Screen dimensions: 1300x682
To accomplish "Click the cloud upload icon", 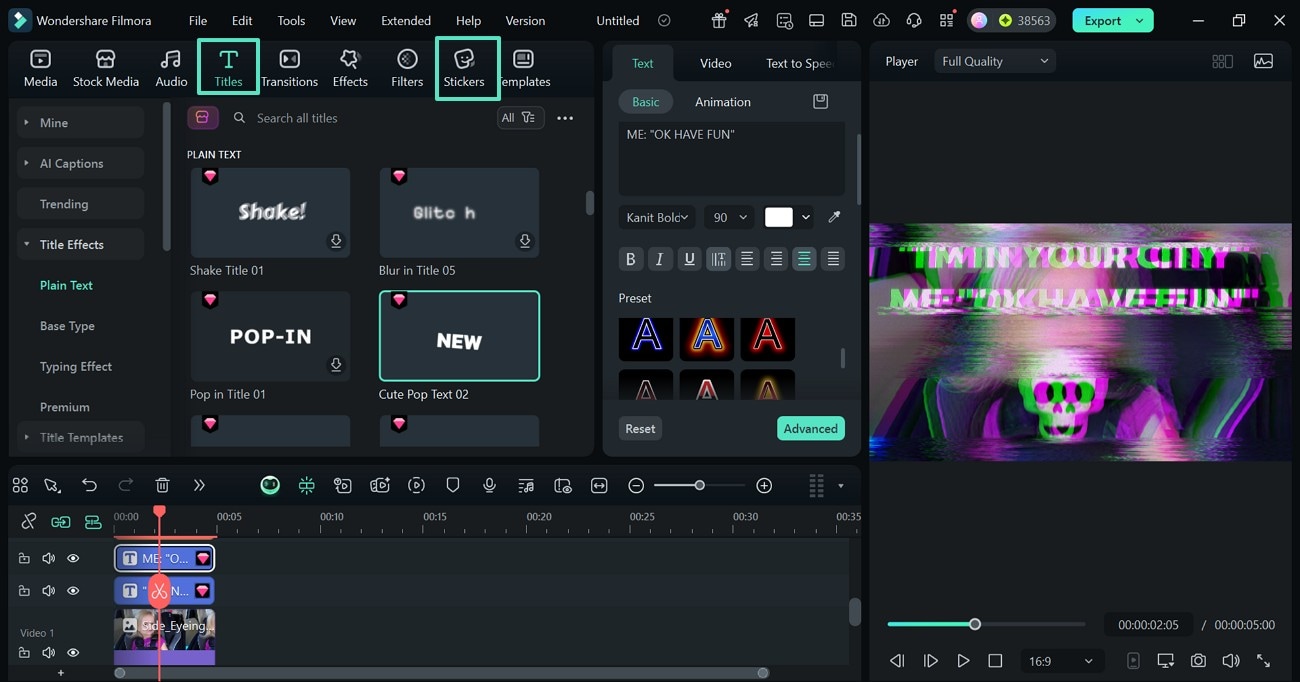I will pyautogui.click(x=881, y=20).
